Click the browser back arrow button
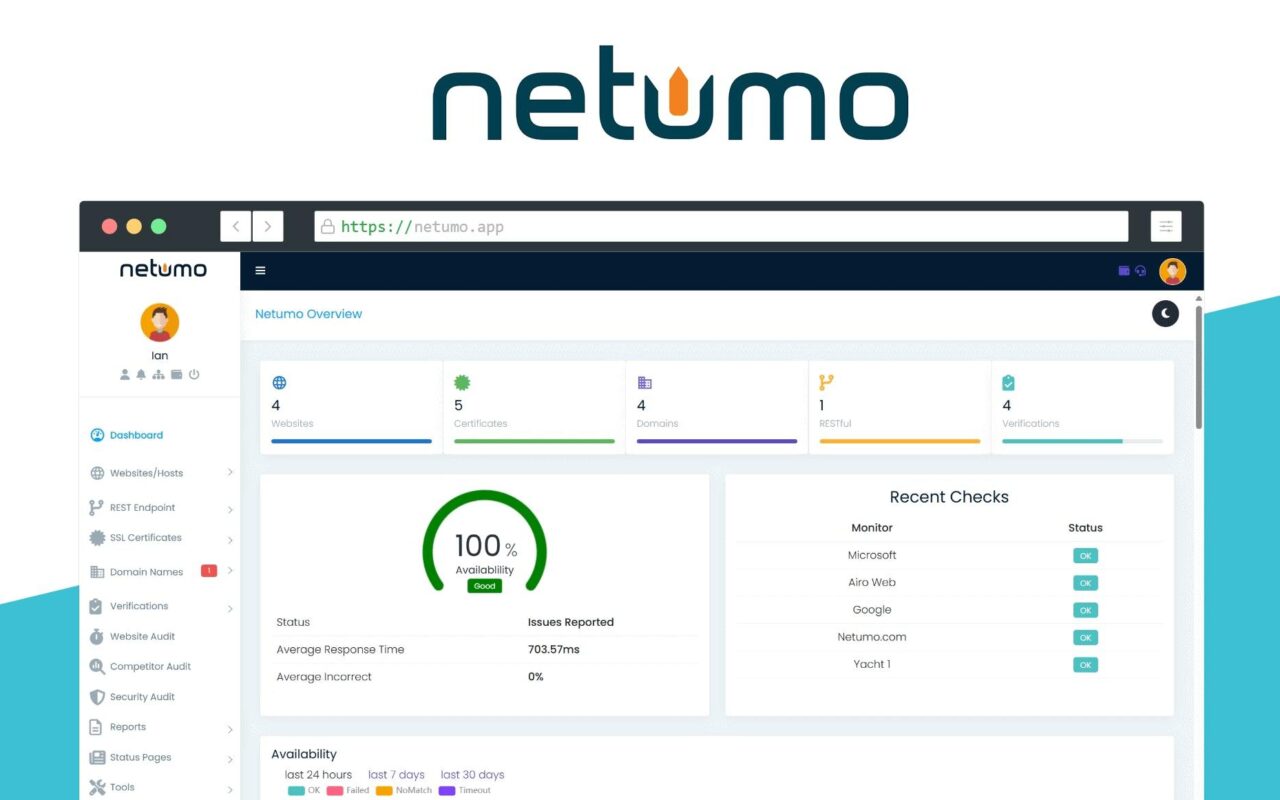1280x800 pixels. 236,226
